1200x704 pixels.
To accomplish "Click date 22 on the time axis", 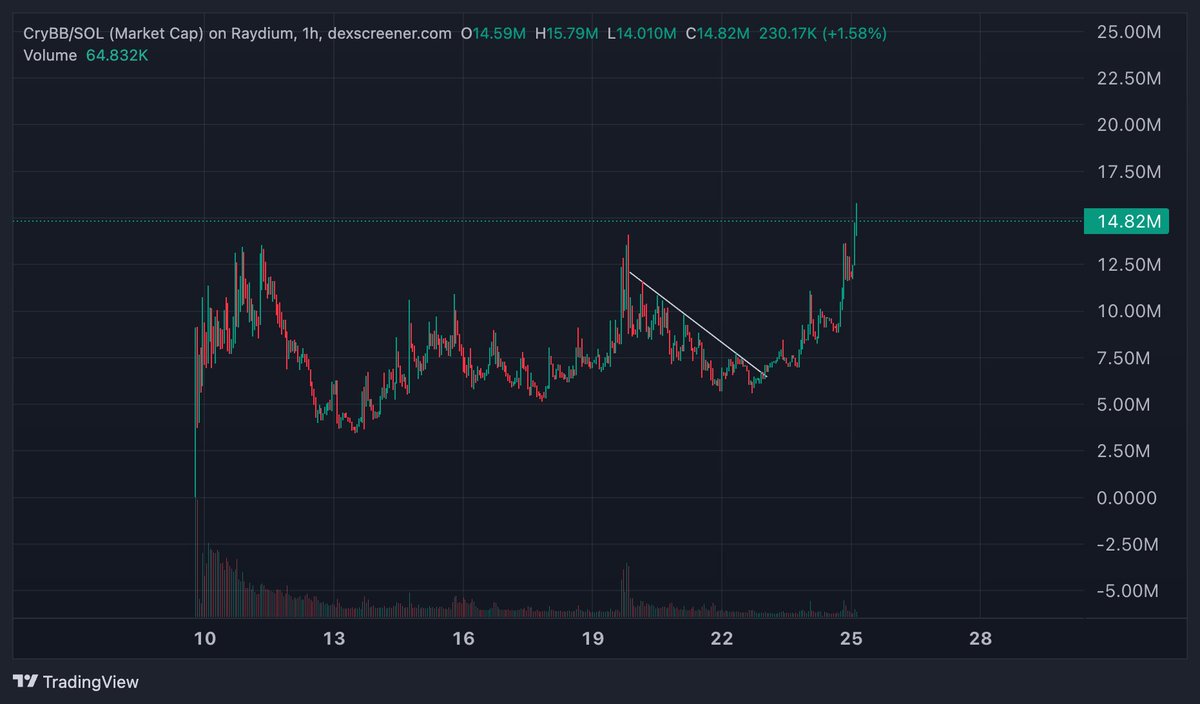I will [722, 638].
